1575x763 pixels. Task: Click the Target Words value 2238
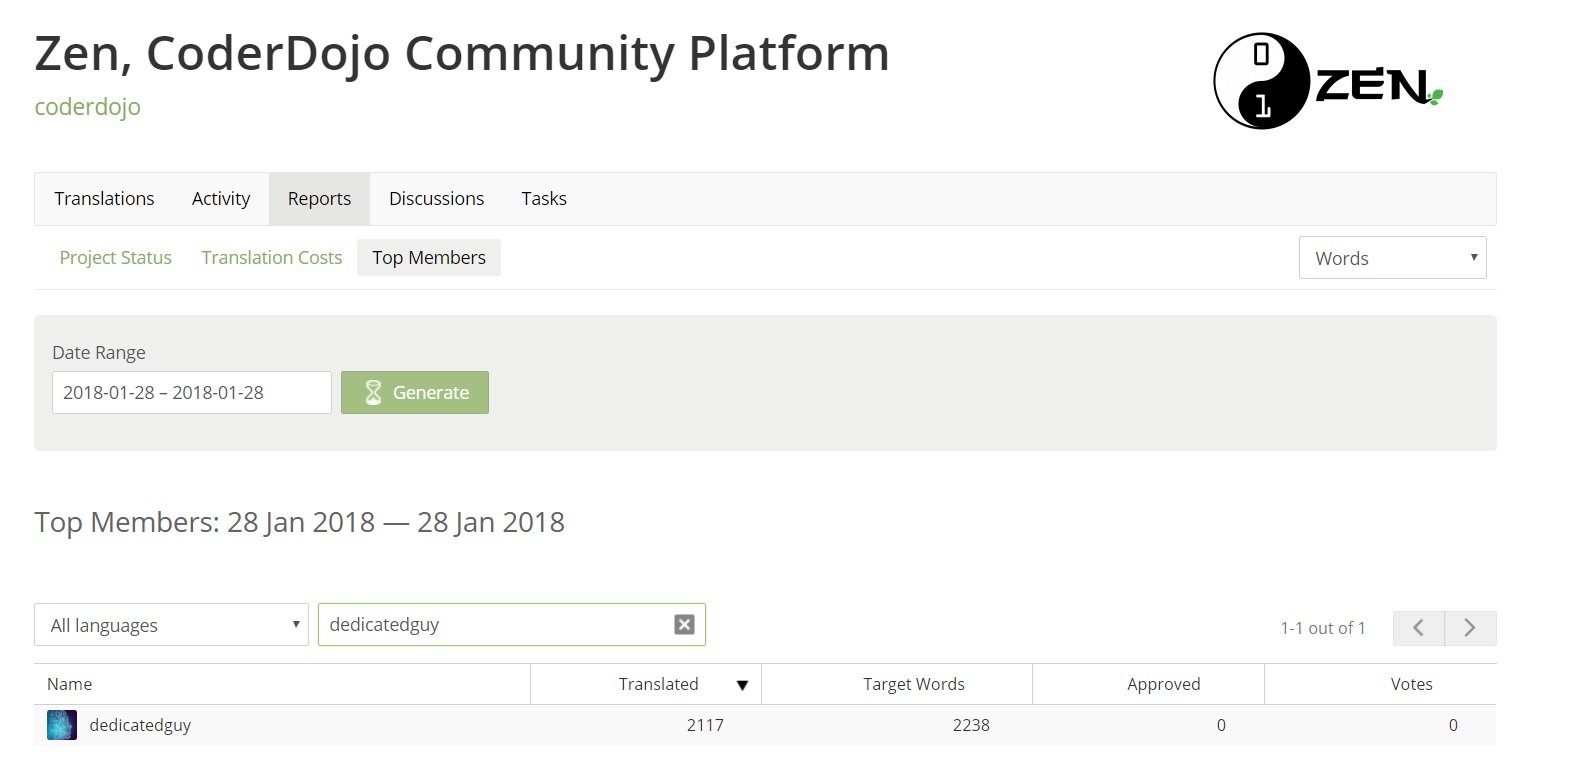click(971, 725)
